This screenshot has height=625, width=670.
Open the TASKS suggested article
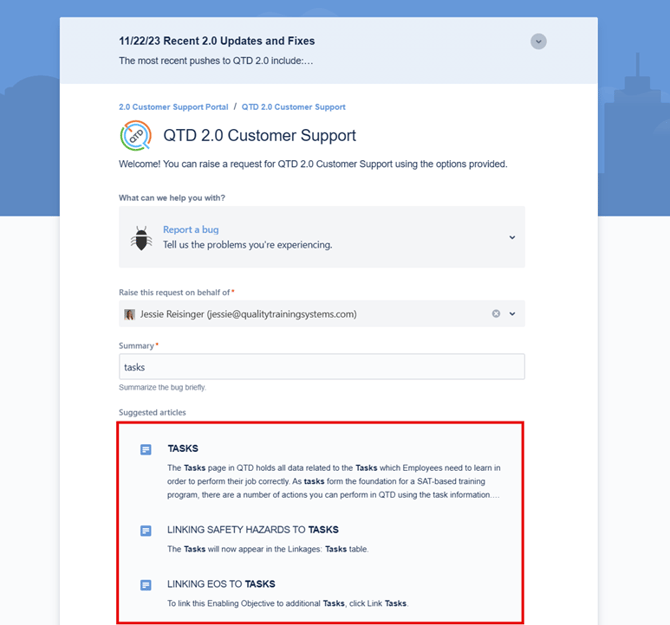pos(183,449)
